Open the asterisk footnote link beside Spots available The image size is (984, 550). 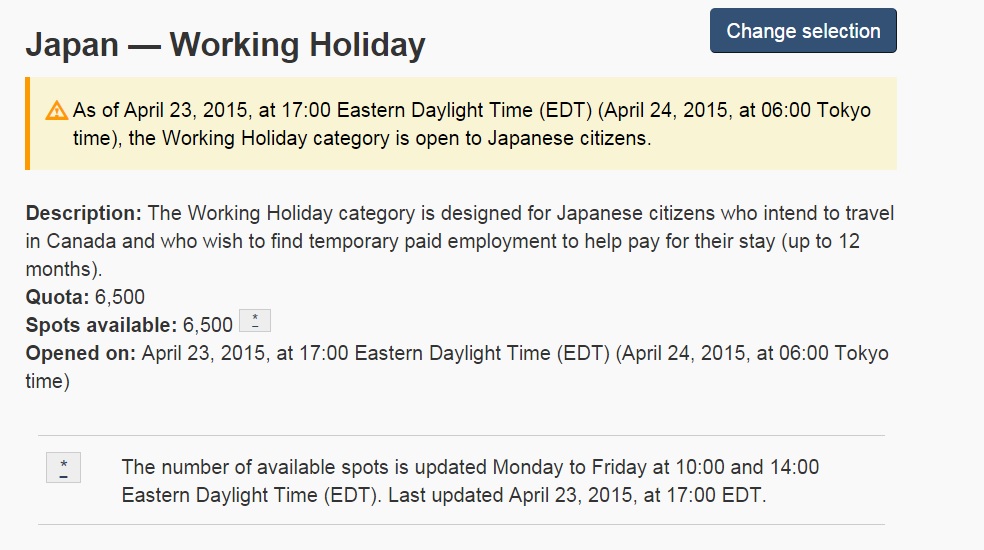click(x=255, y=321)
